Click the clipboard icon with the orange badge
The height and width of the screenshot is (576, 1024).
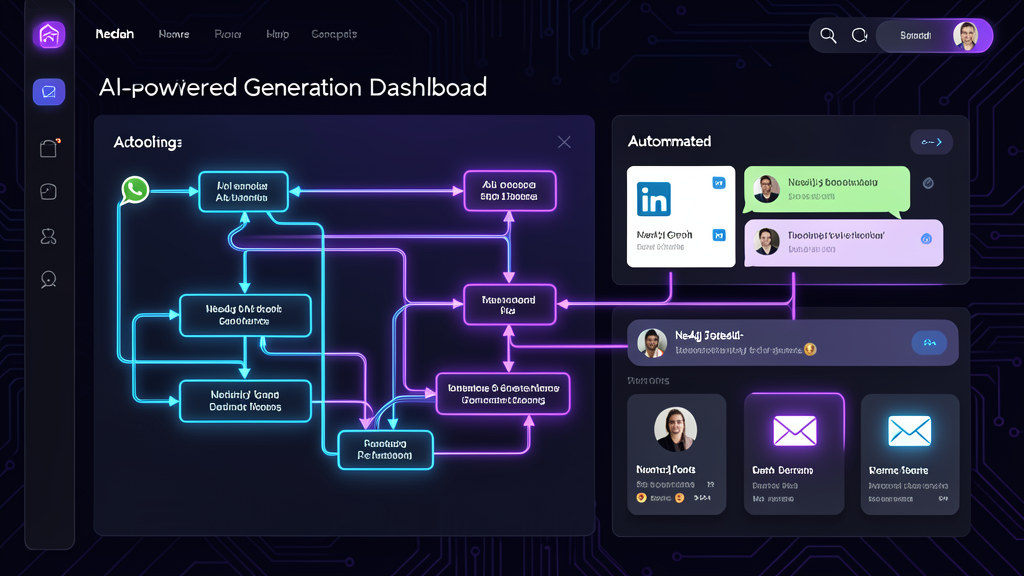[48, 147]
